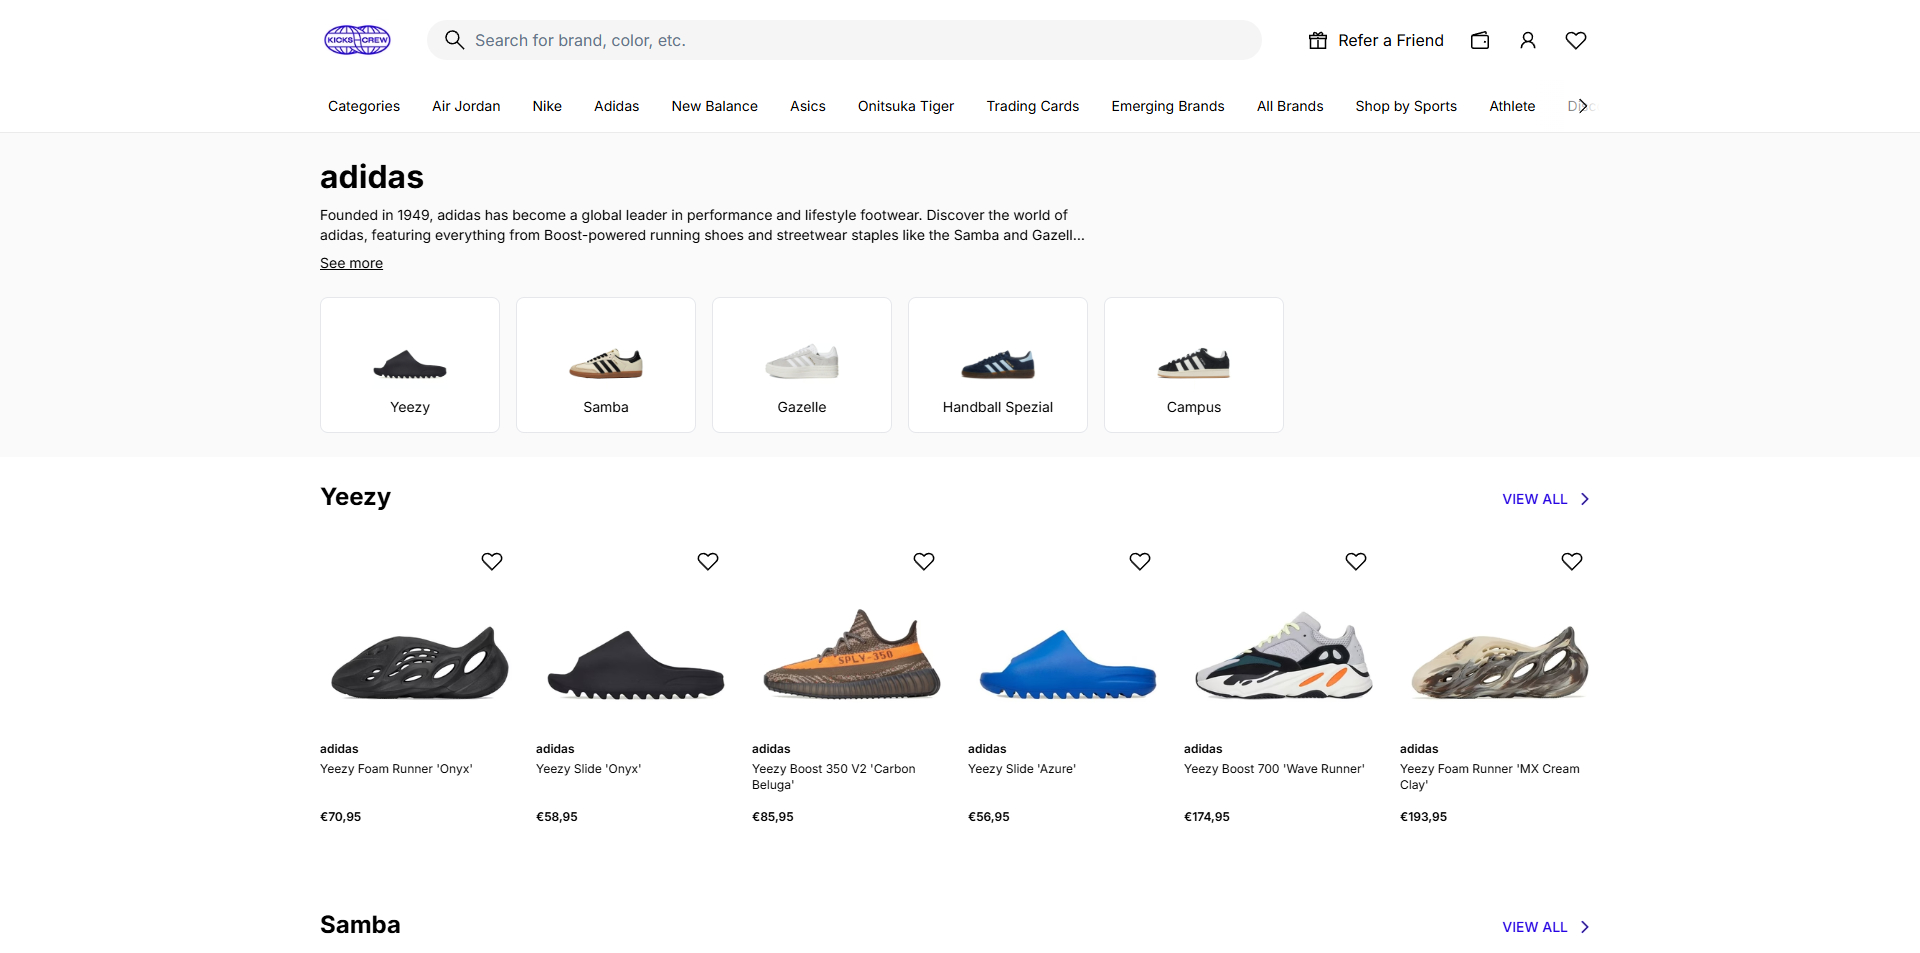The image size is (1920, 953).
Task: Favorite Yeezy Foam Runner 'Onyx' heart
Action: pyautogui.click(x=492, y=561)
